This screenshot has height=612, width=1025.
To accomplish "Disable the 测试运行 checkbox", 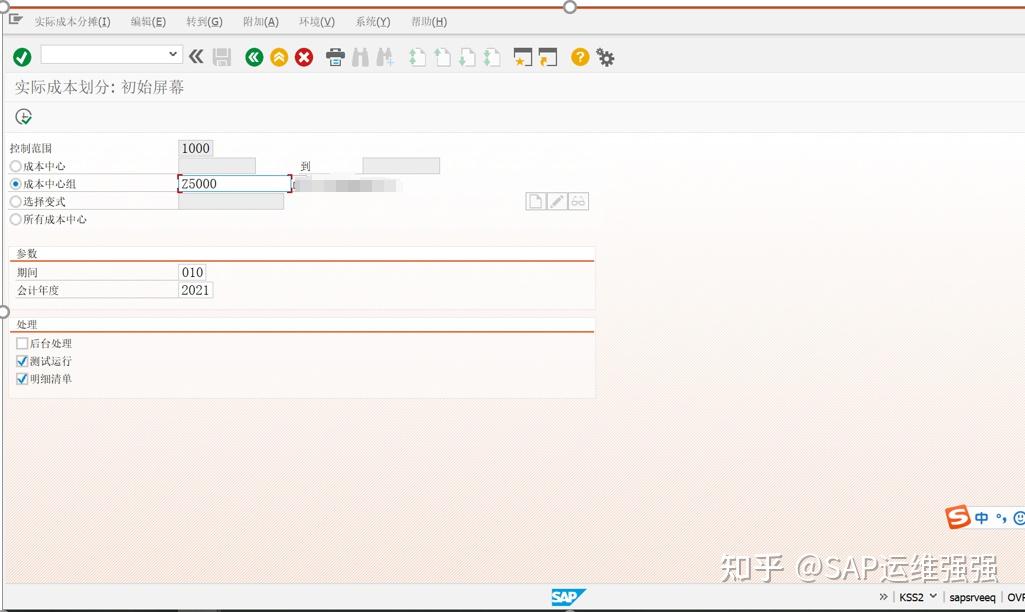I will [x=21, y=361].
